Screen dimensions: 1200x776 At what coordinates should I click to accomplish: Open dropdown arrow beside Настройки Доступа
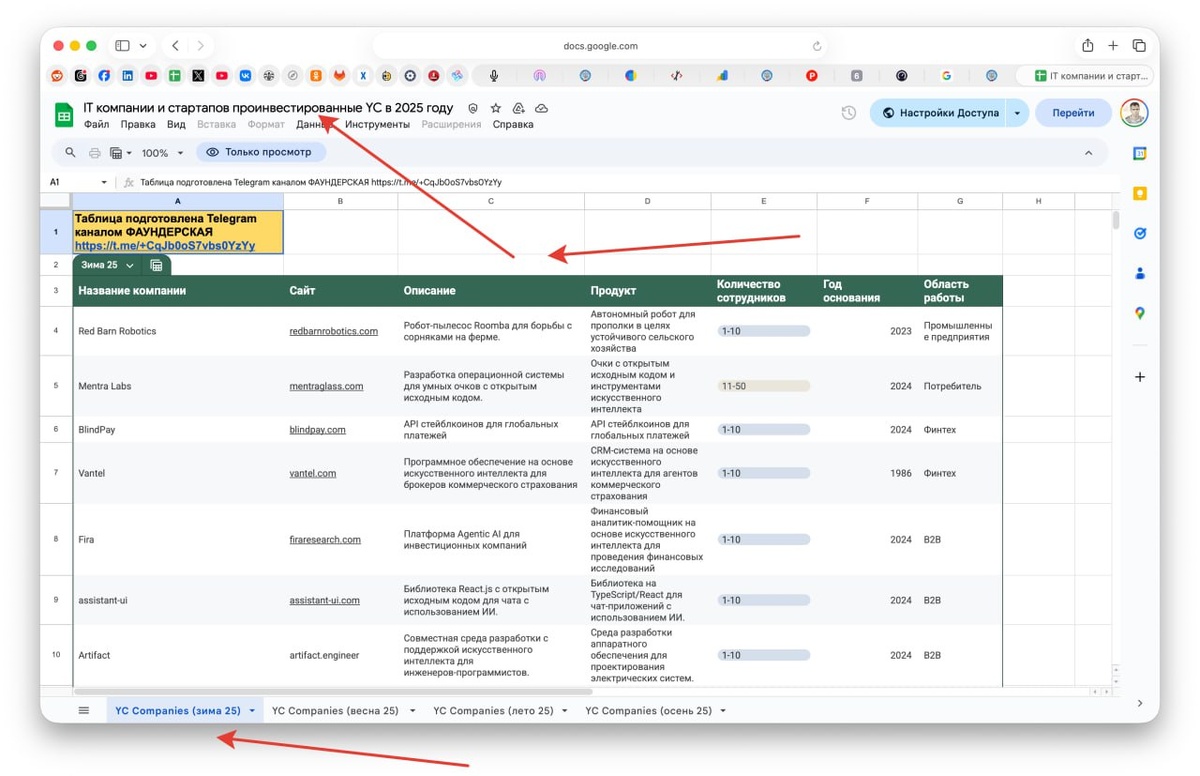click(x=1017, y=113)
